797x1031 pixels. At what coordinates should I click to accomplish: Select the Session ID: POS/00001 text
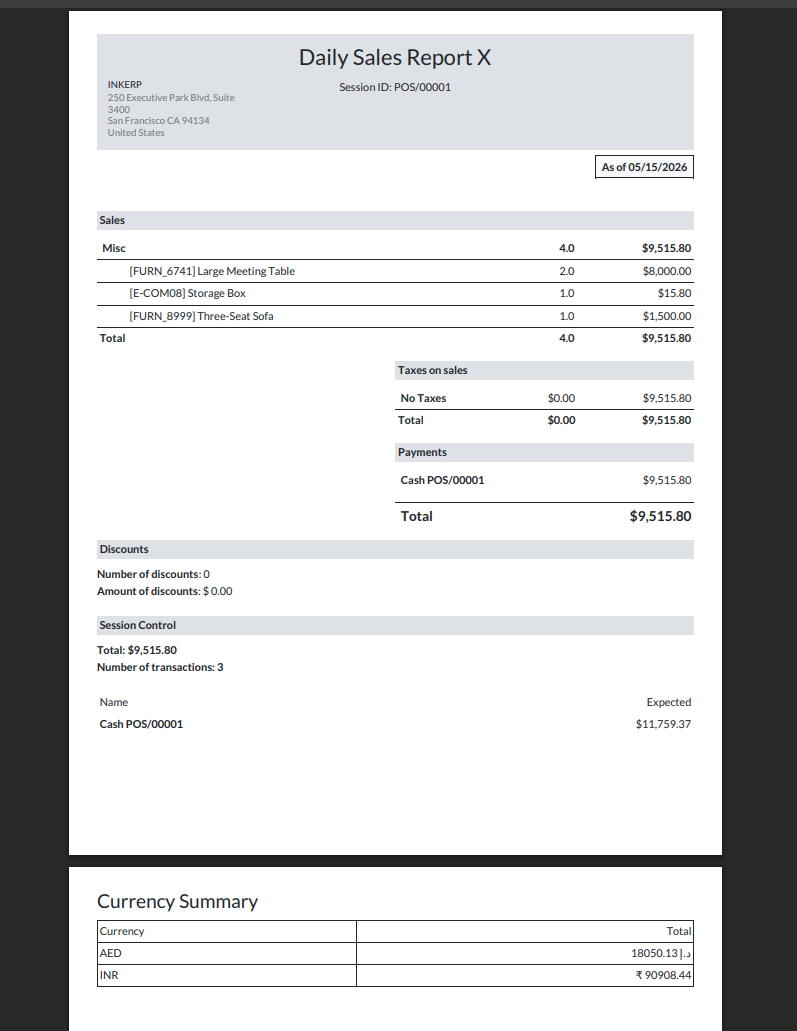tap(395, 87)
